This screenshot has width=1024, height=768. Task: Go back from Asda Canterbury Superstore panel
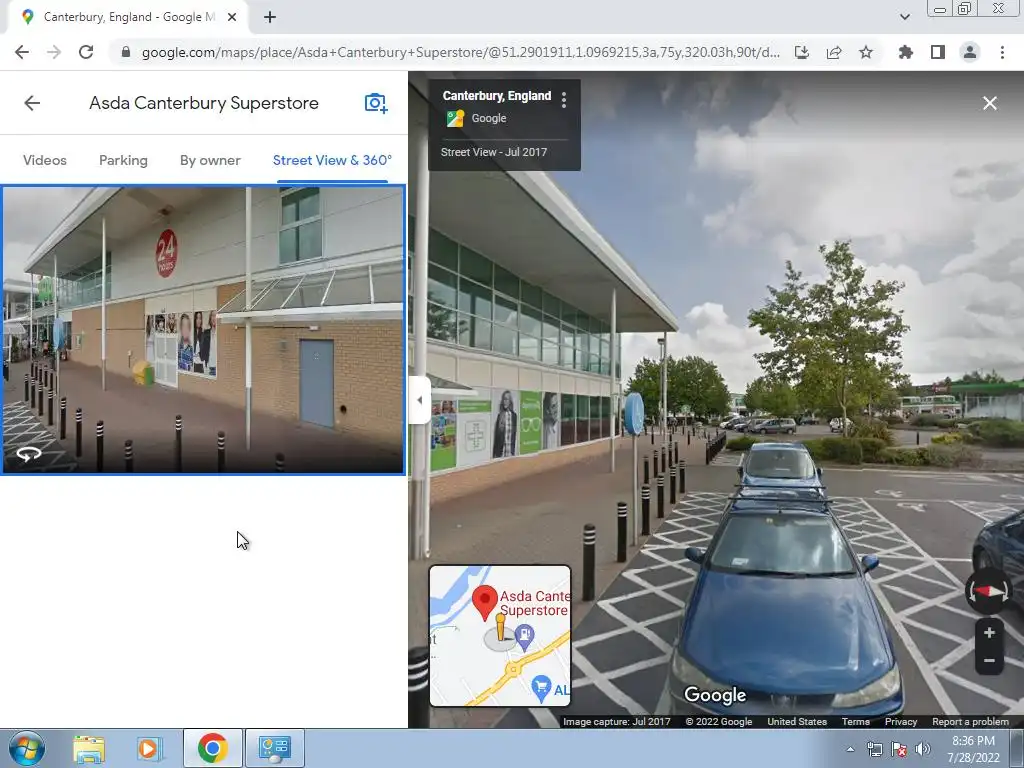pyautogui.click(x=32, y=103)
